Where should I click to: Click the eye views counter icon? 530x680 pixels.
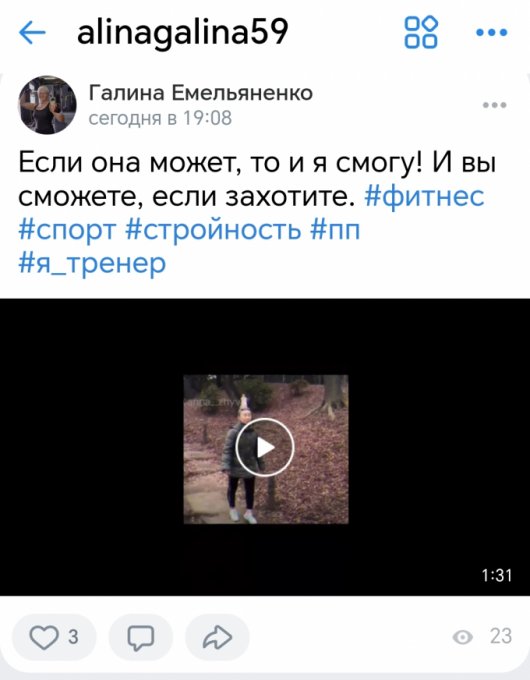tap(462, 637)
